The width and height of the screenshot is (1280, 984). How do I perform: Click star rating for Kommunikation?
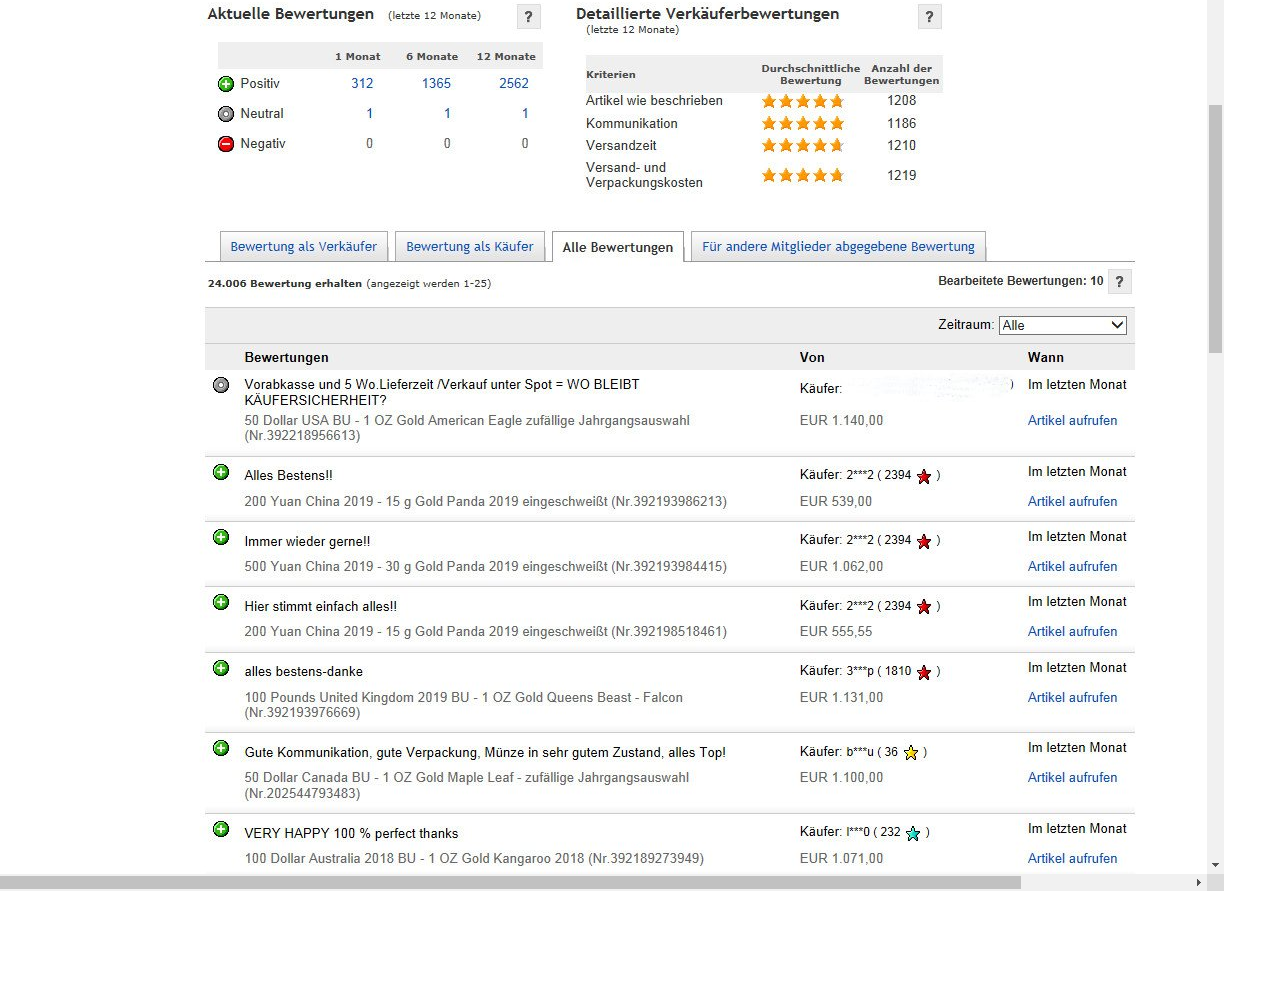pos(803,124)
